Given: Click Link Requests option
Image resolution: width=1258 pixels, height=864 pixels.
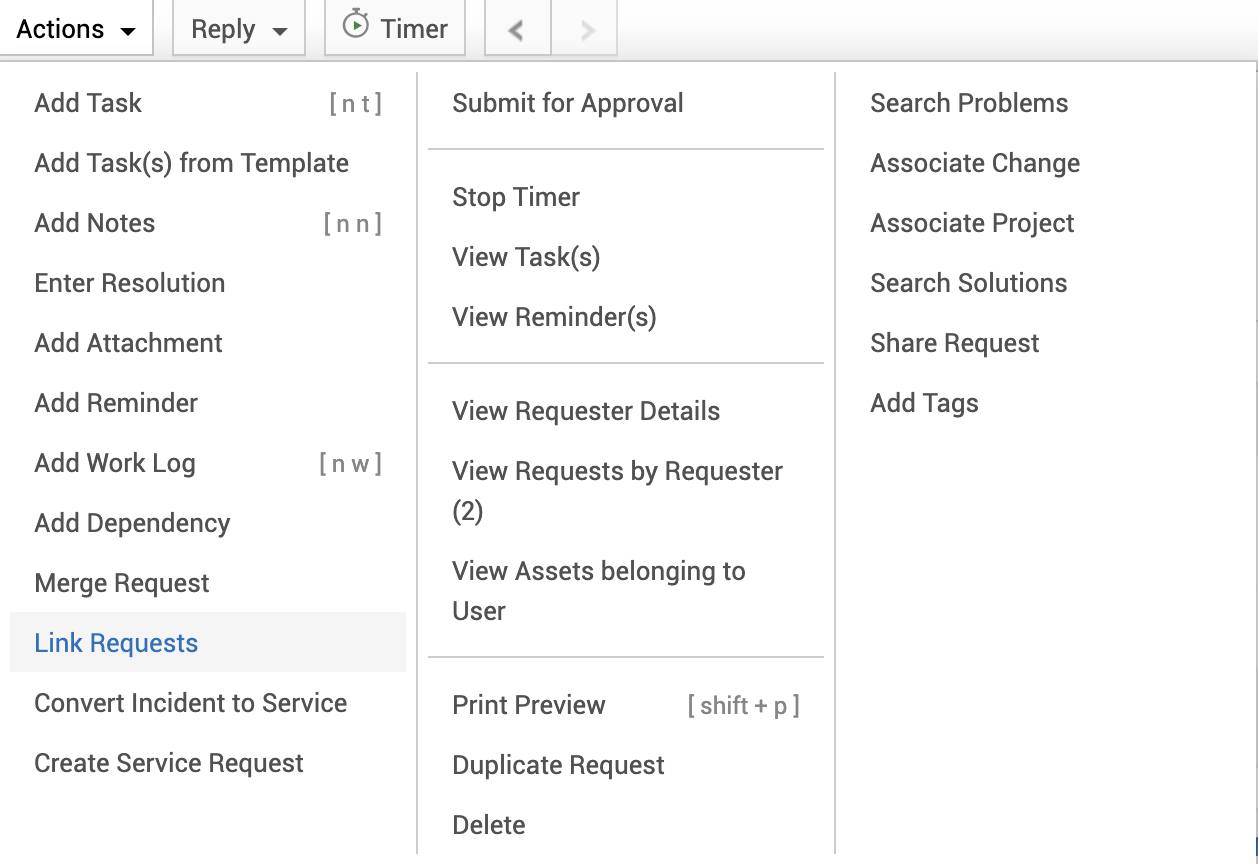Looking at the screenshot, I should [x=116, y=643].
